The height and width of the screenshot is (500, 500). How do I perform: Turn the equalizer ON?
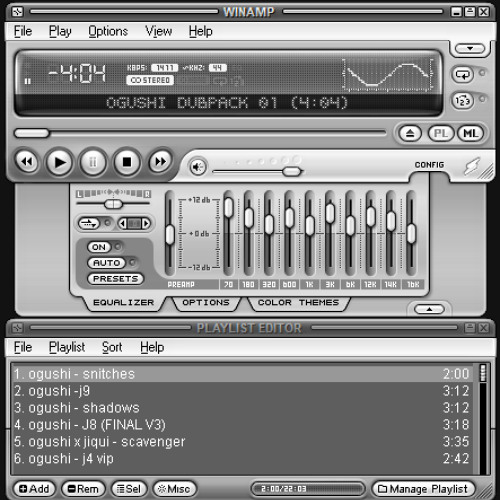[x=99, y=247]
